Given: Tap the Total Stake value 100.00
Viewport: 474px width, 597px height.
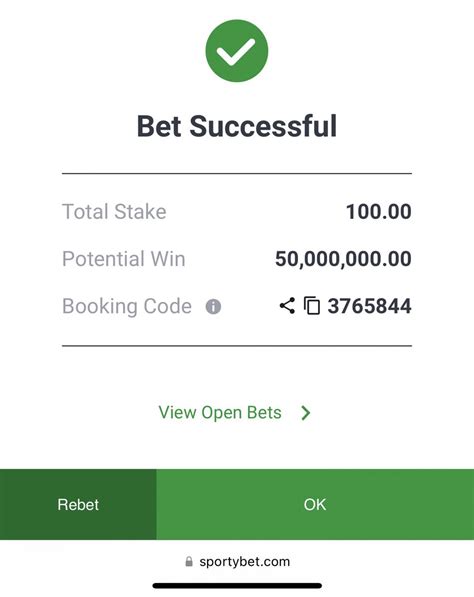Looking at the screenshot, I should click(378, 212).
